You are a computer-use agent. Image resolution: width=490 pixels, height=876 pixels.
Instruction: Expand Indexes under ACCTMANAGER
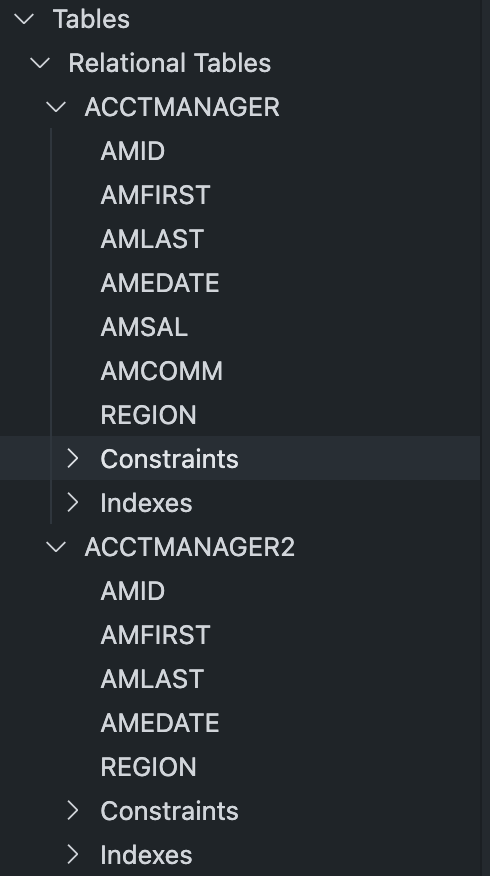pyautogui.click(x=73, y=503)
